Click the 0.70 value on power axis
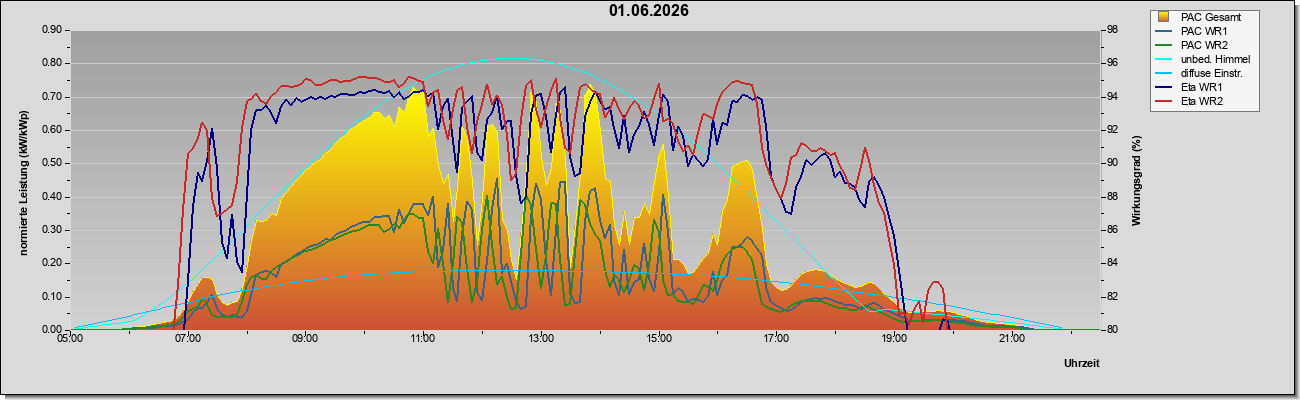The width and height of the screenshot is (1300, 400). pos(51,97)
